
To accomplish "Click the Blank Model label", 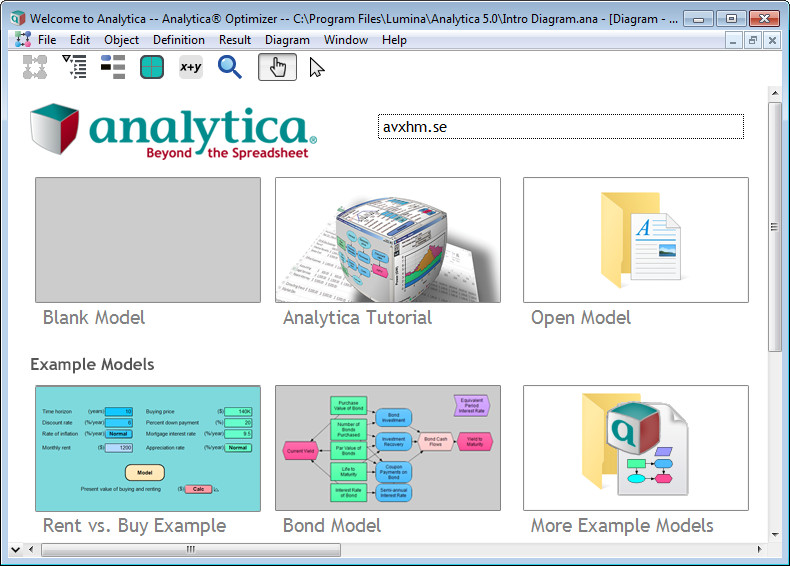I will (94, 318).
